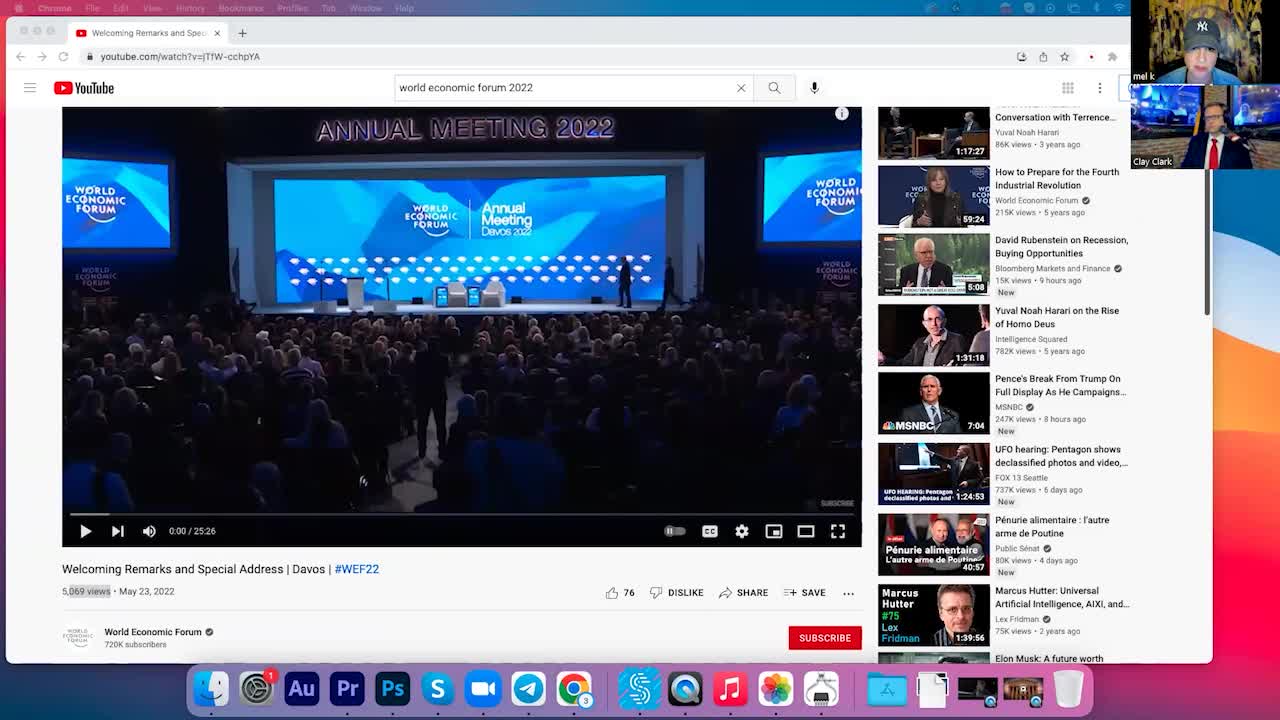
Task: Play the Davos video
Action: [85, 531]
